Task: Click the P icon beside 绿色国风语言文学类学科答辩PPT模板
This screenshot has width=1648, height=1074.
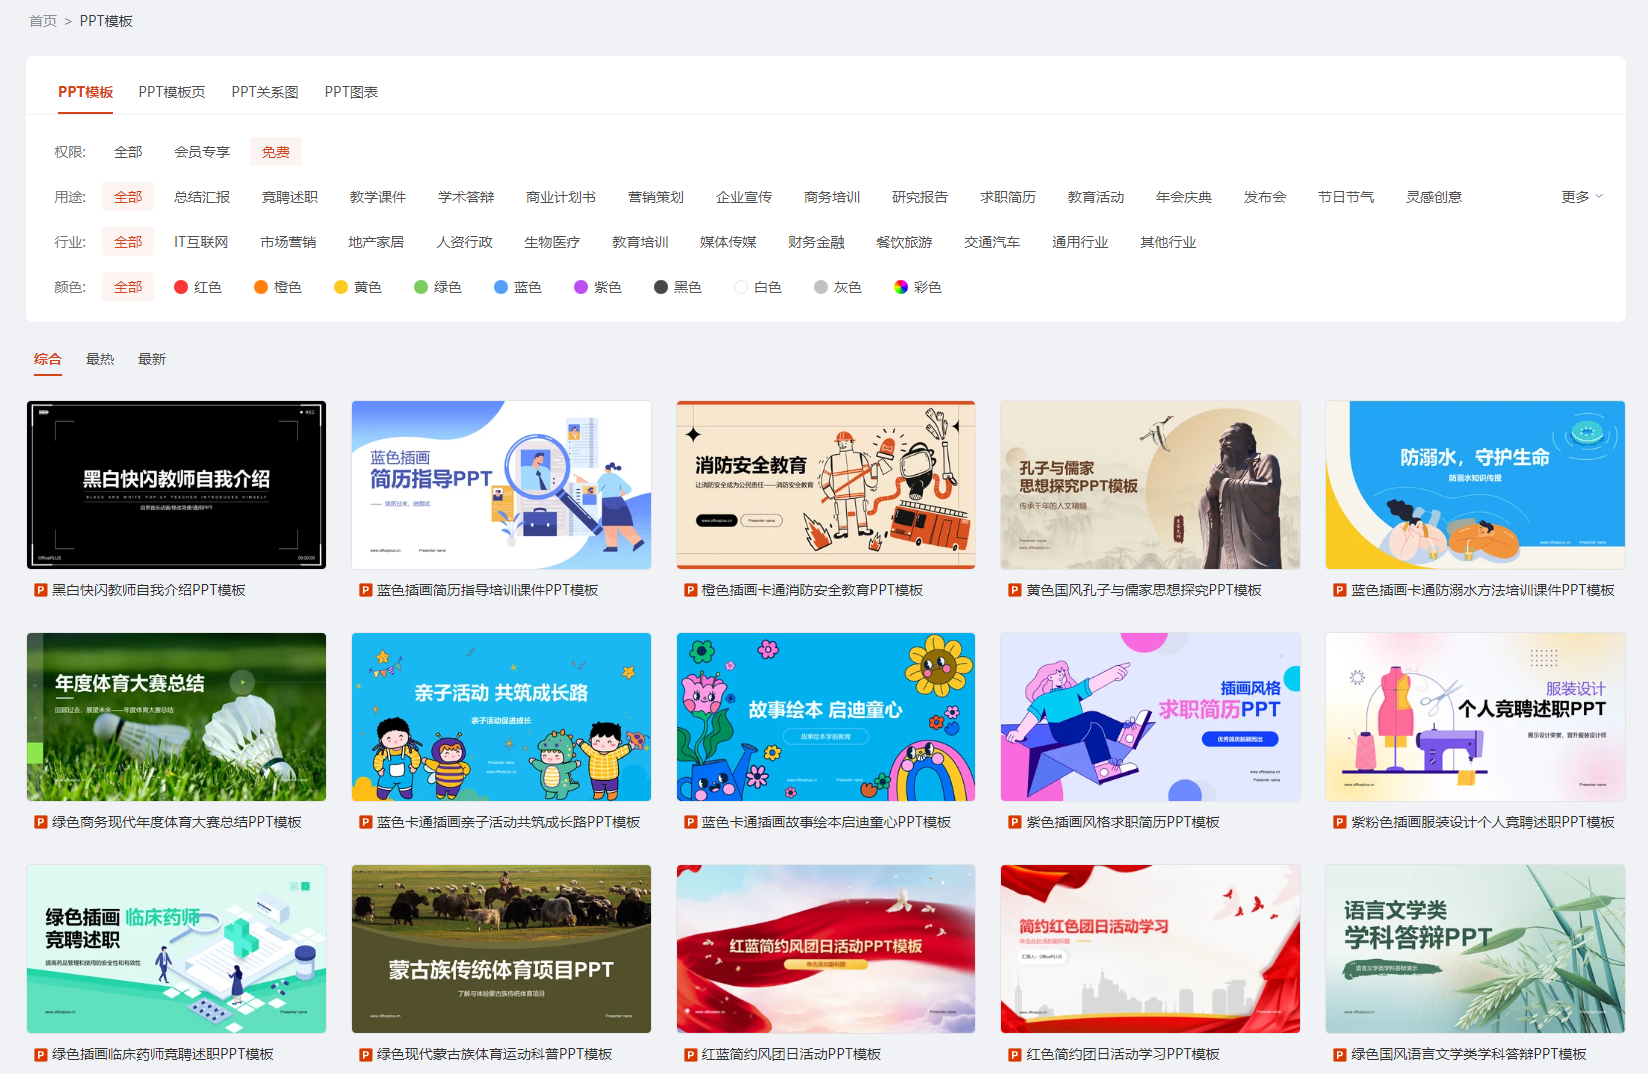Action: (1338, 1053)
